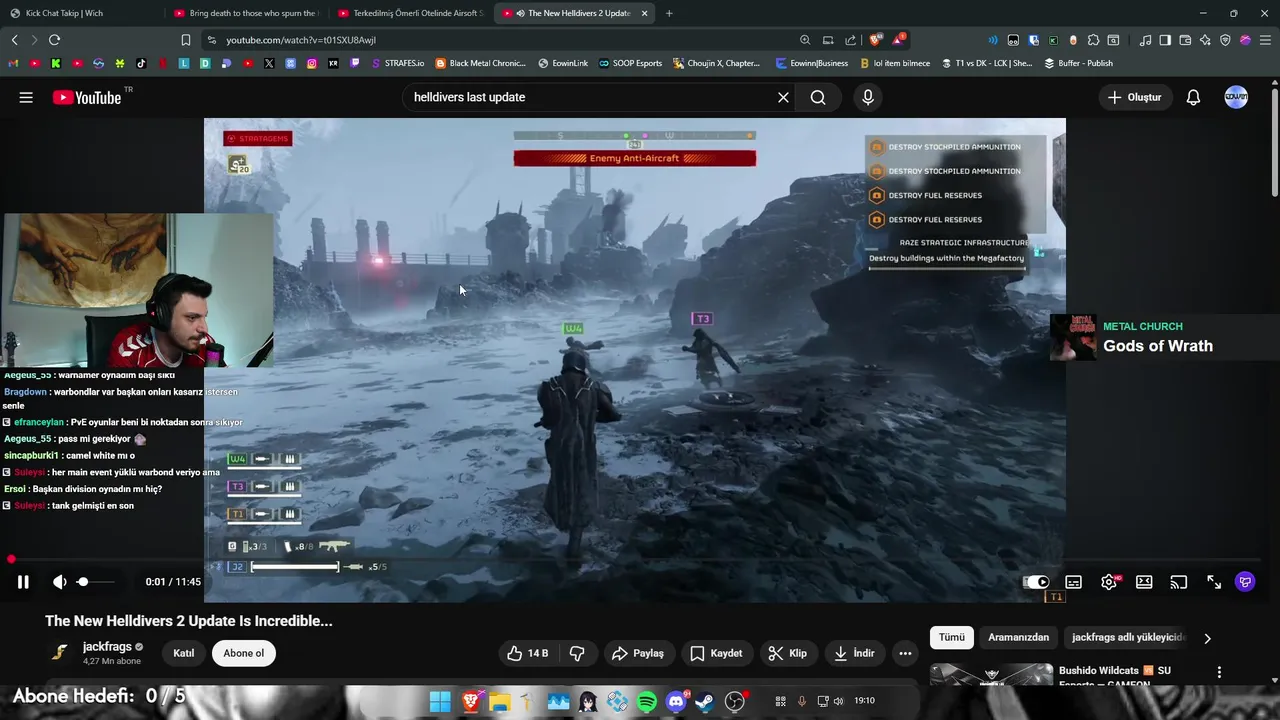Cast video with Play on TV icon
Image resolution: width=1280 pixels, height=720 pixels.
[x=1179, y=582]
